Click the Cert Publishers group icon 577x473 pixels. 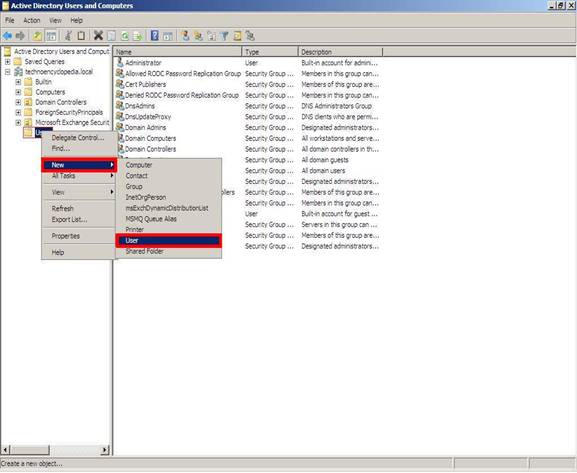(120, 84)
